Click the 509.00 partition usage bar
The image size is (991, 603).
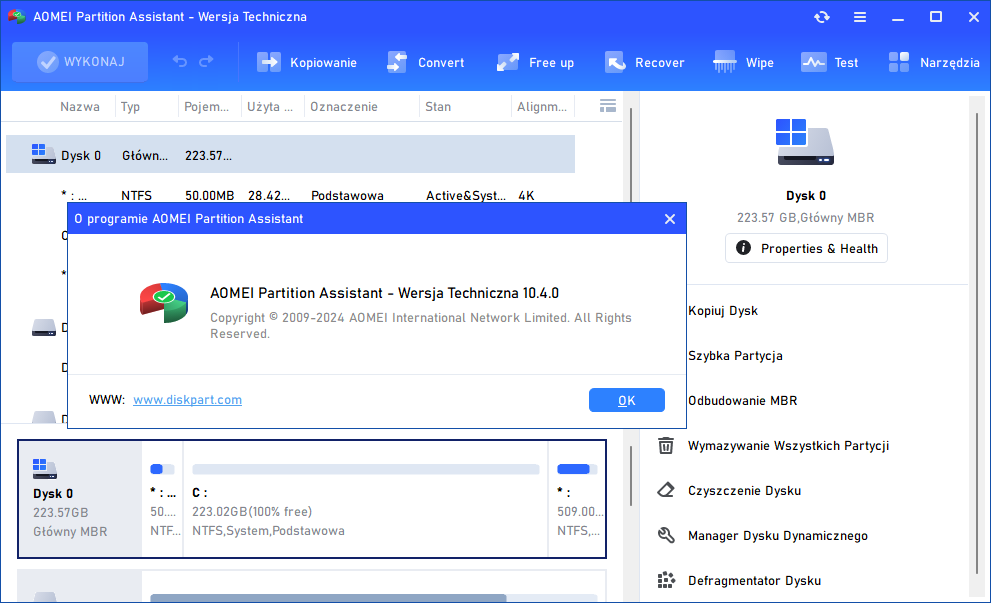577,469
